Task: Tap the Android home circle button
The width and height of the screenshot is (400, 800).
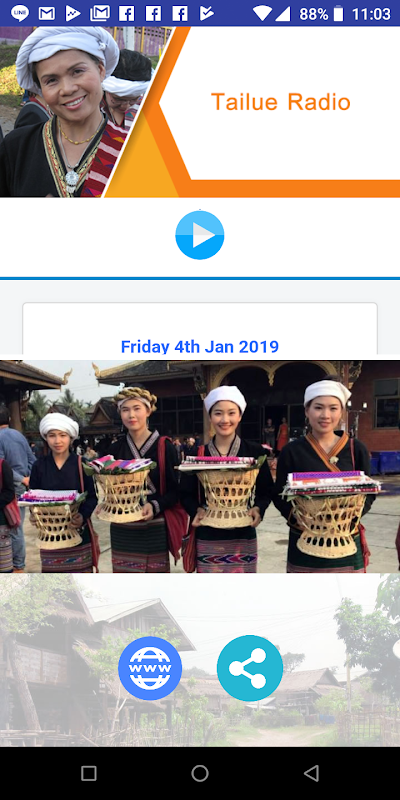Action: [200, 773]
